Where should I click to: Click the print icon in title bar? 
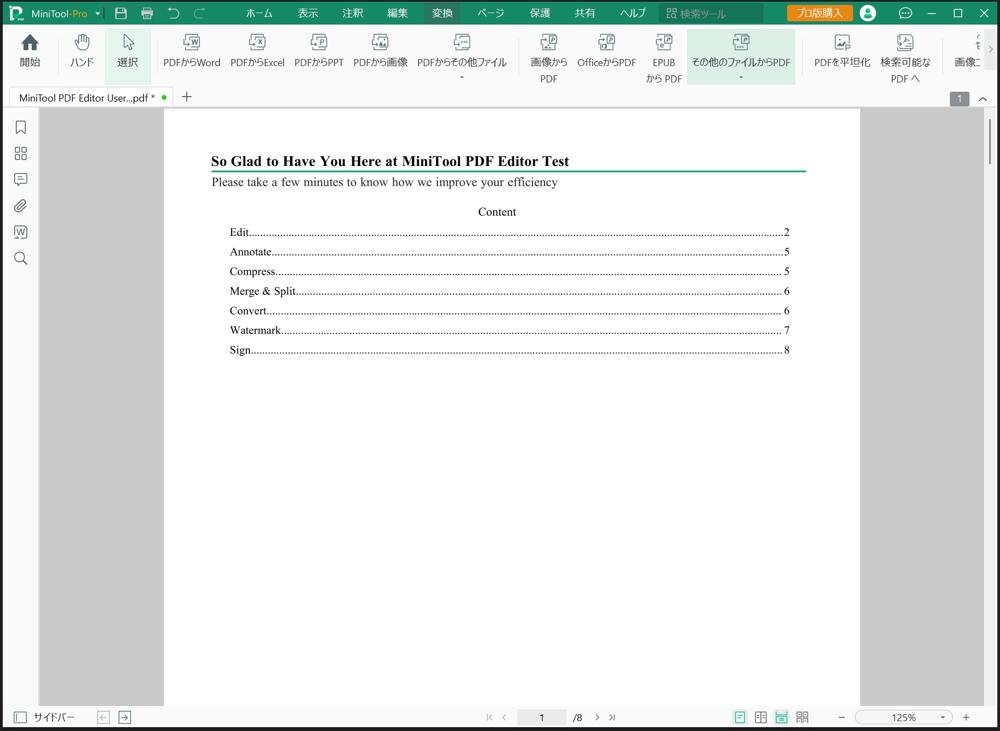click(147, 13)
